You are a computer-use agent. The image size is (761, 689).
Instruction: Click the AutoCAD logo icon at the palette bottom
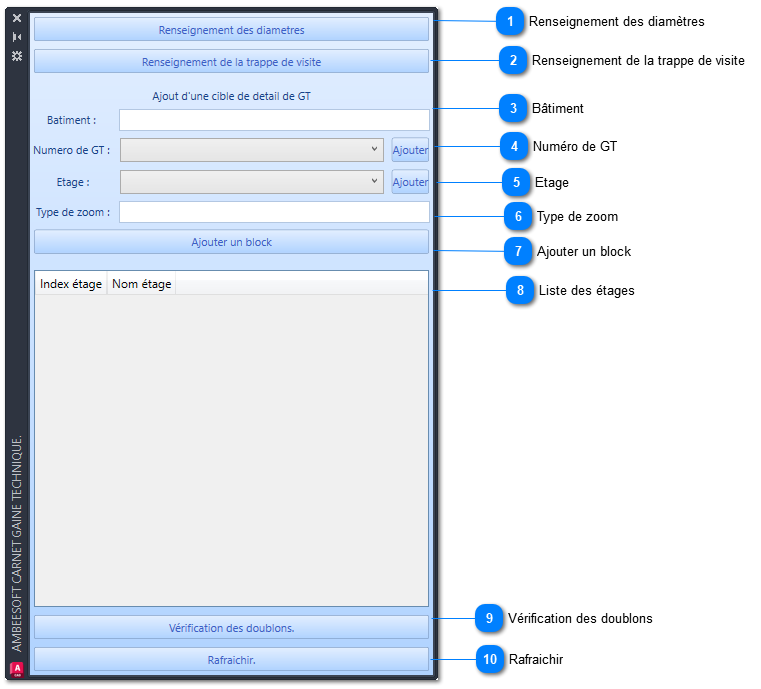17,669
